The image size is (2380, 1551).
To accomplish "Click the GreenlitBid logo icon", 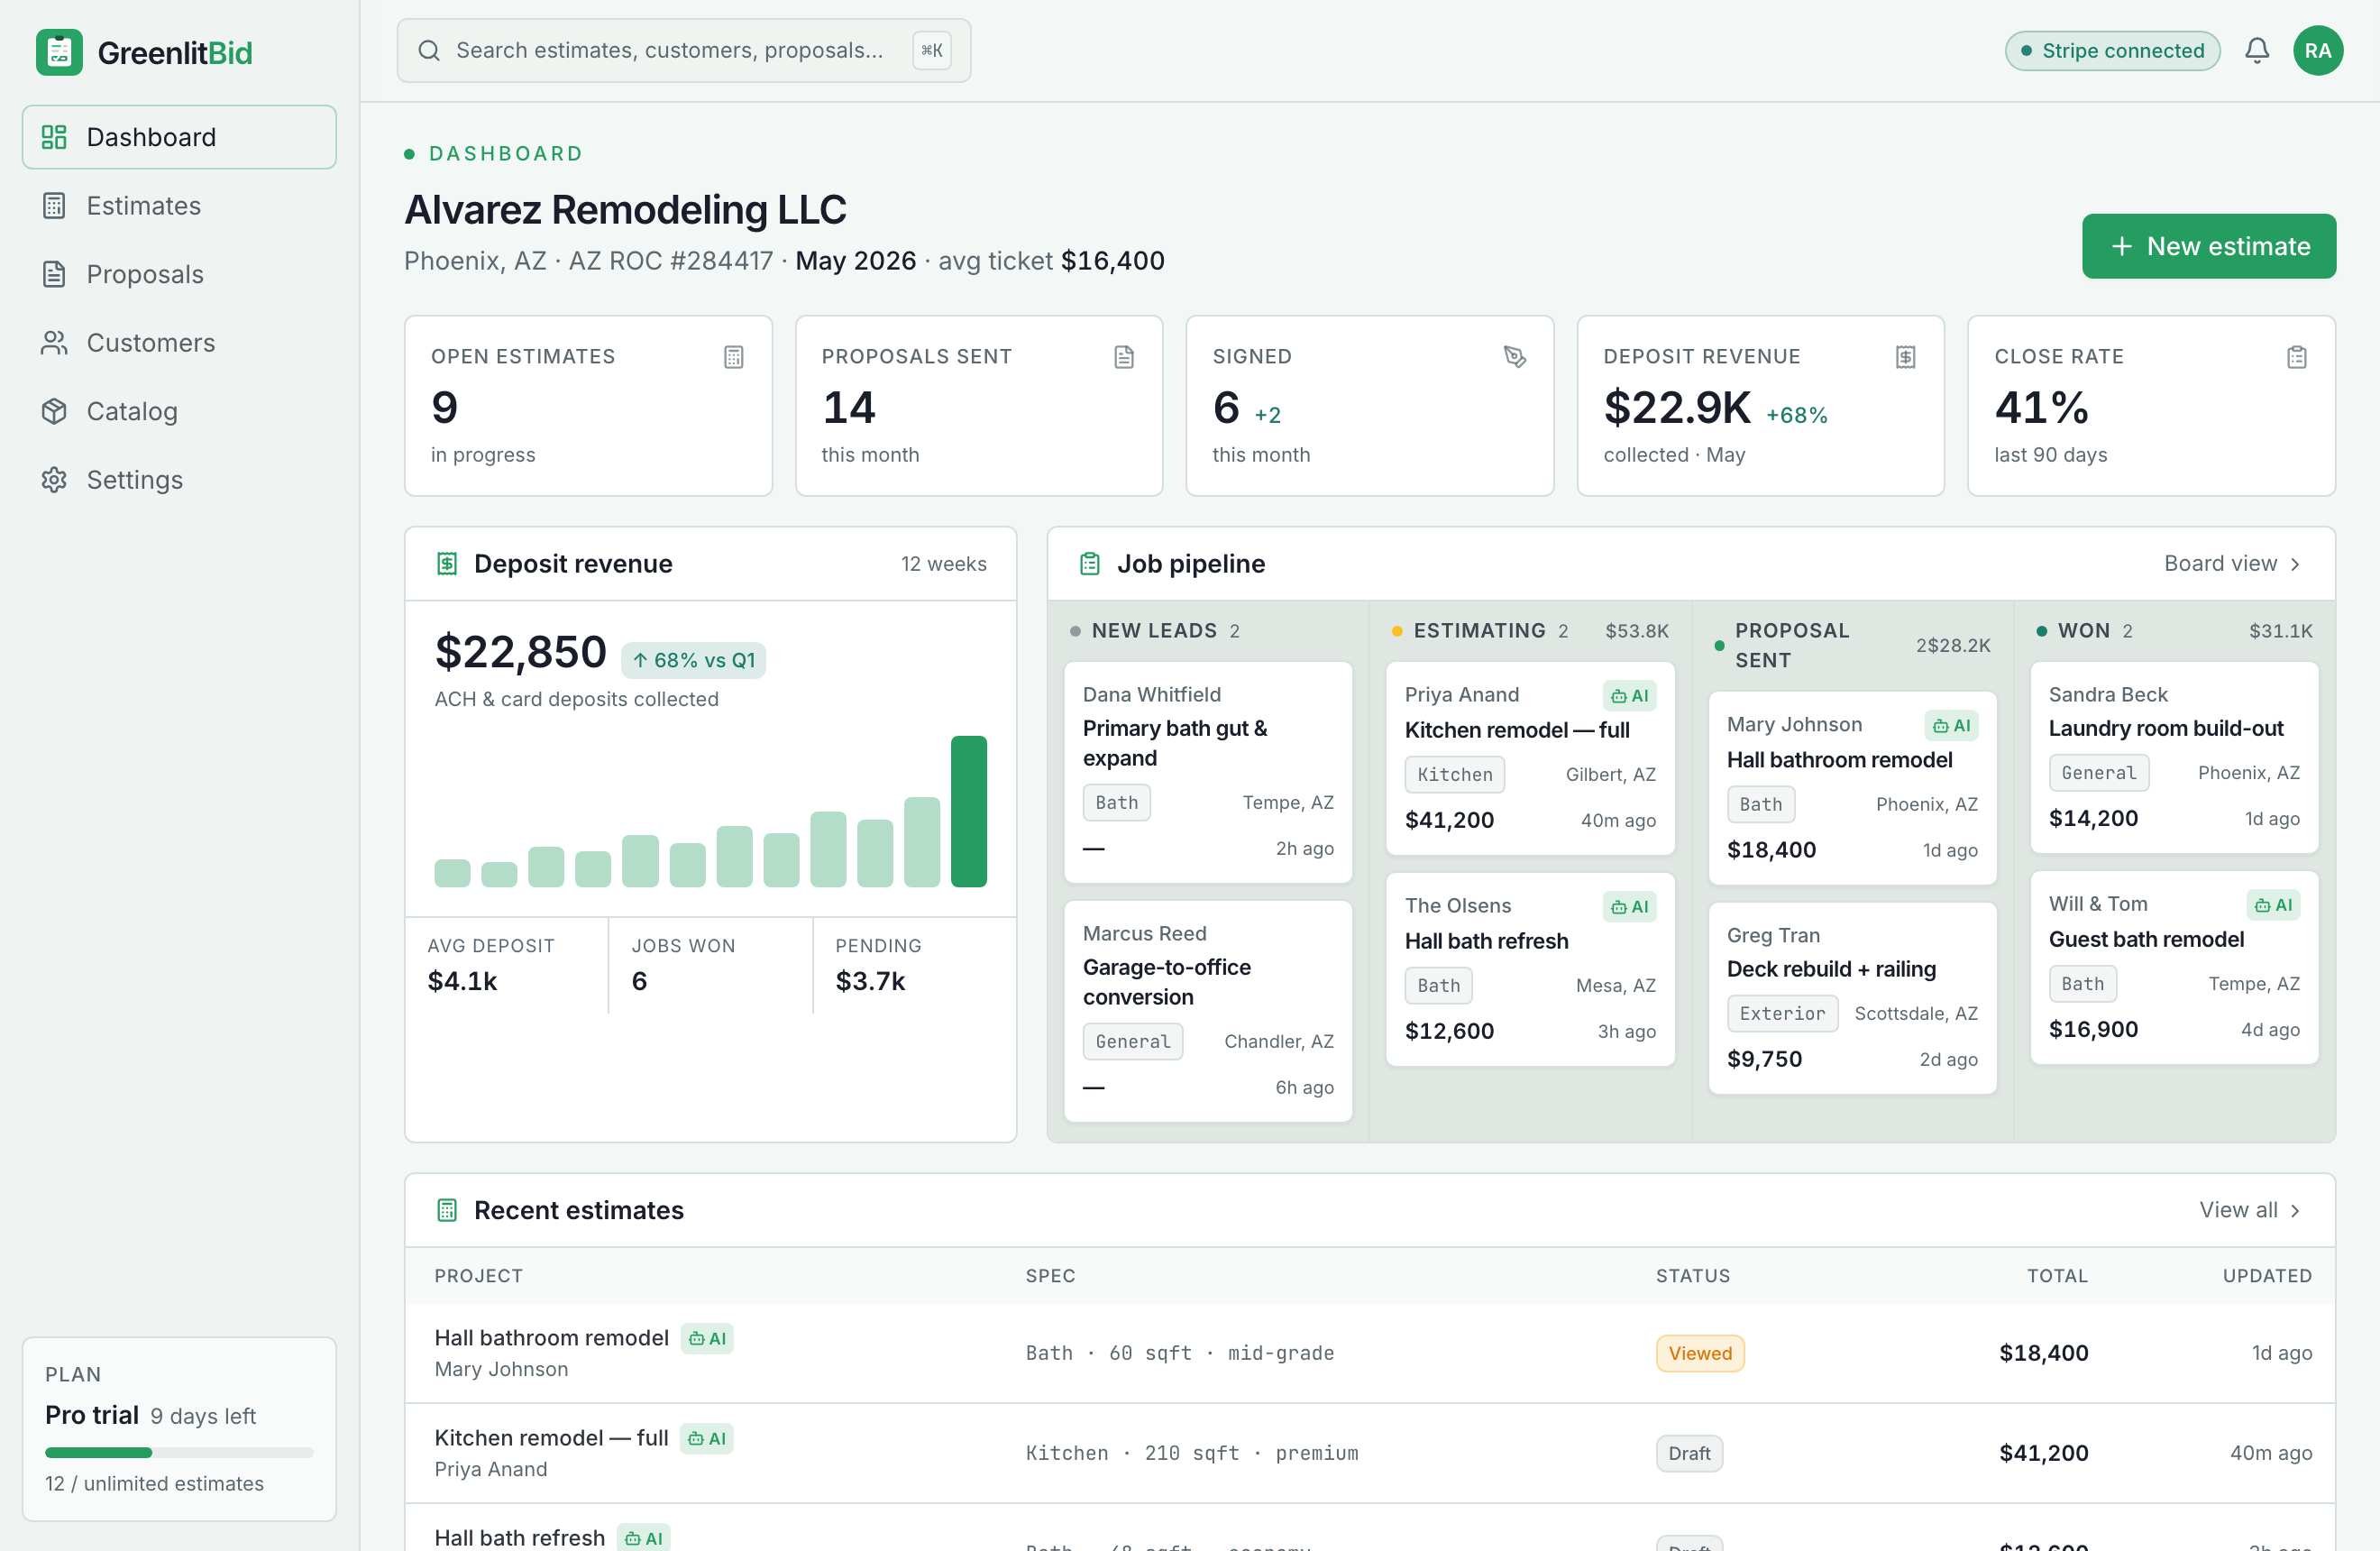I will coord(59,51).
